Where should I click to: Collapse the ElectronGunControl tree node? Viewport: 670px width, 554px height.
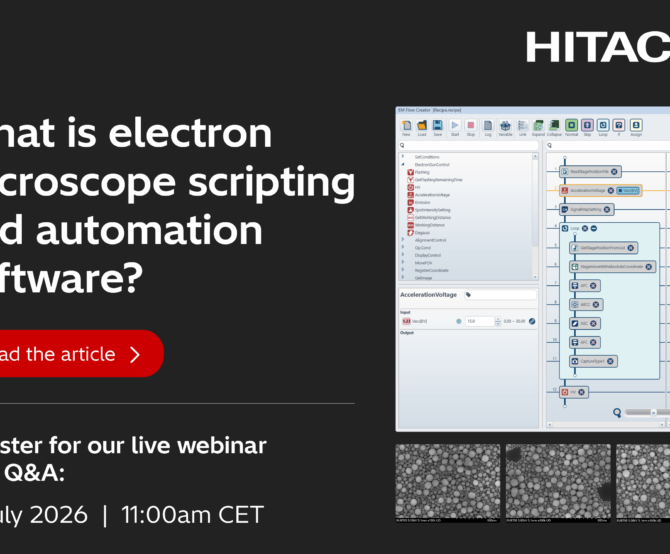pyautogui.click(x=403, y=164)
